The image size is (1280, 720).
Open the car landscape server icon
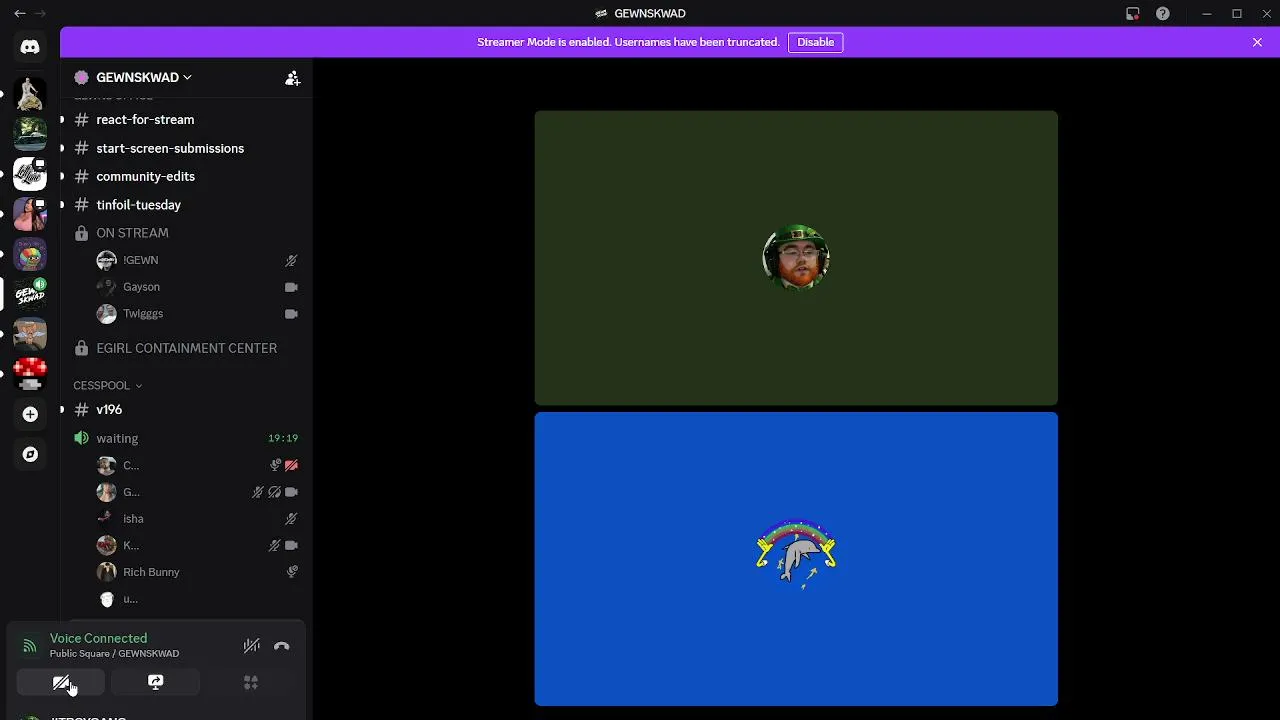tap(30, 134)
